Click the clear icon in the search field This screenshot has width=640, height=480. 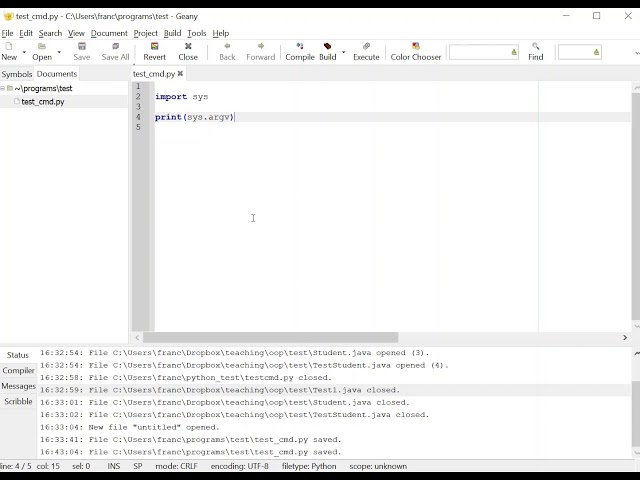(514, 52)
